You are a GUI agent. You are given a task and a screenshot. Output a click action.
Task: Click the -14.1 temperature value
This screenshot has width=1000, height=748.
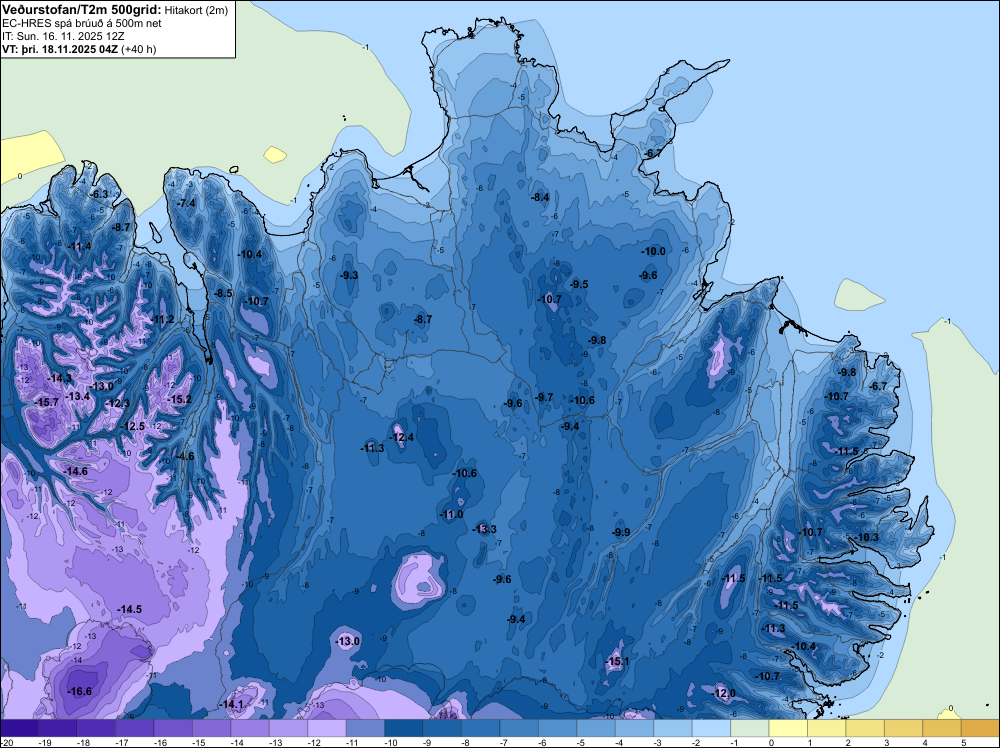pos(232,704)
